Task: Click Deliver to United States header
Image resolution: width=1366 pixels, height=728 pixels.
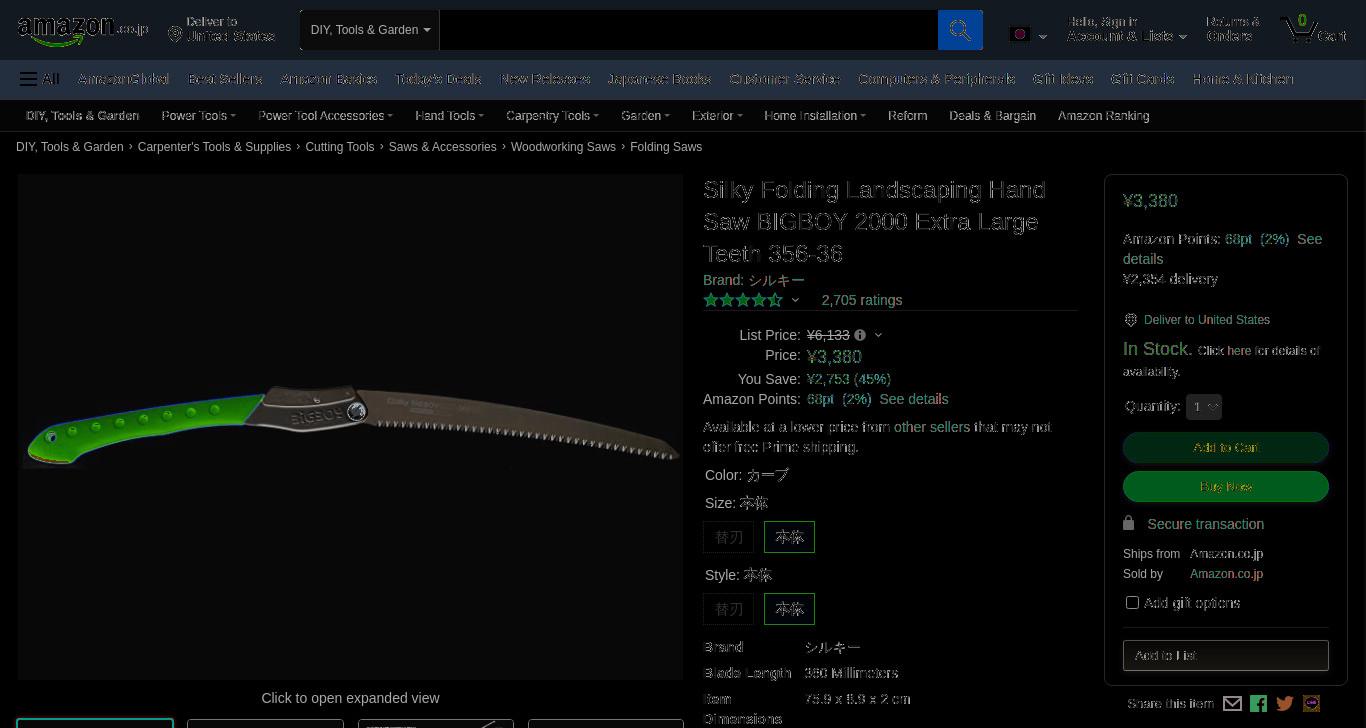Action: (221, 29)
